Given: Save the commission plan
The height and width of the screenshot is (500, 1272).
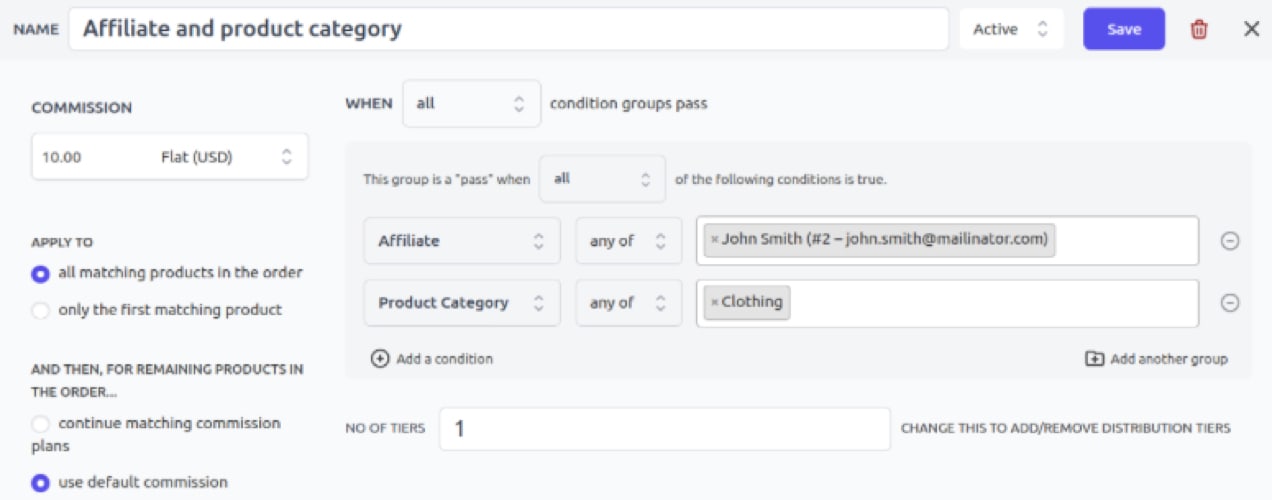Looking at the screenshot, I should [x=1124, y=29].
